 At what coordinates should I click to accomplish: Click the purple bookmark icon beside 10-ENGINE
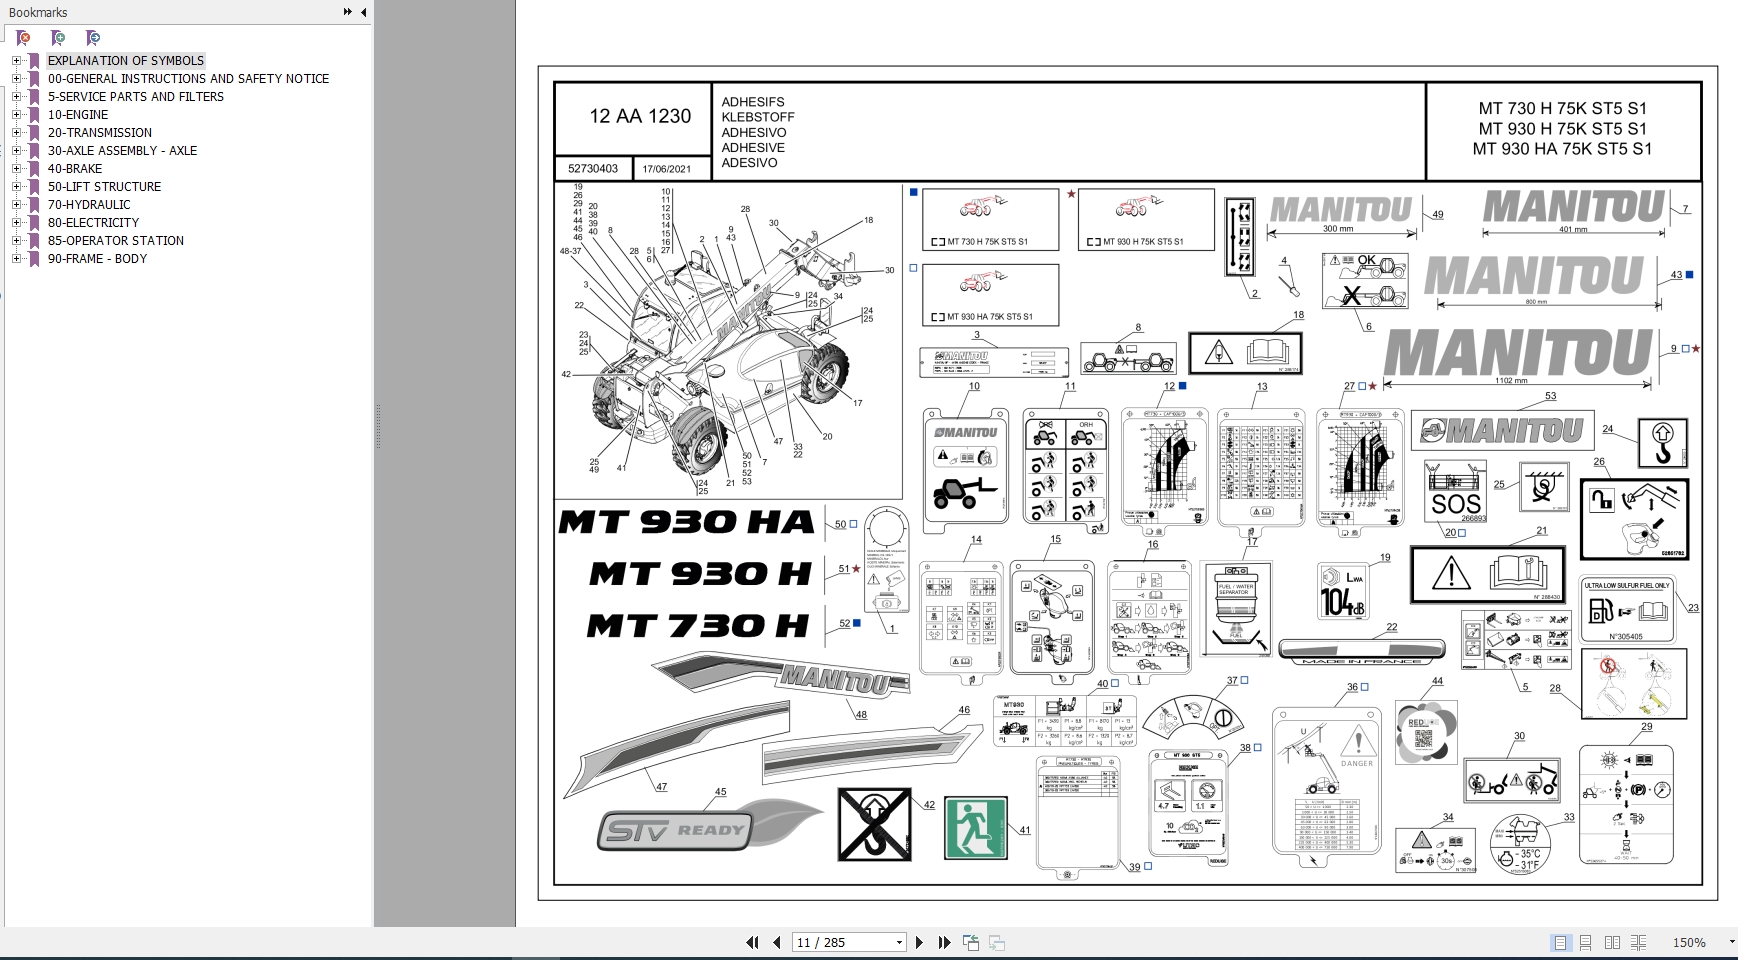(34, 114)
